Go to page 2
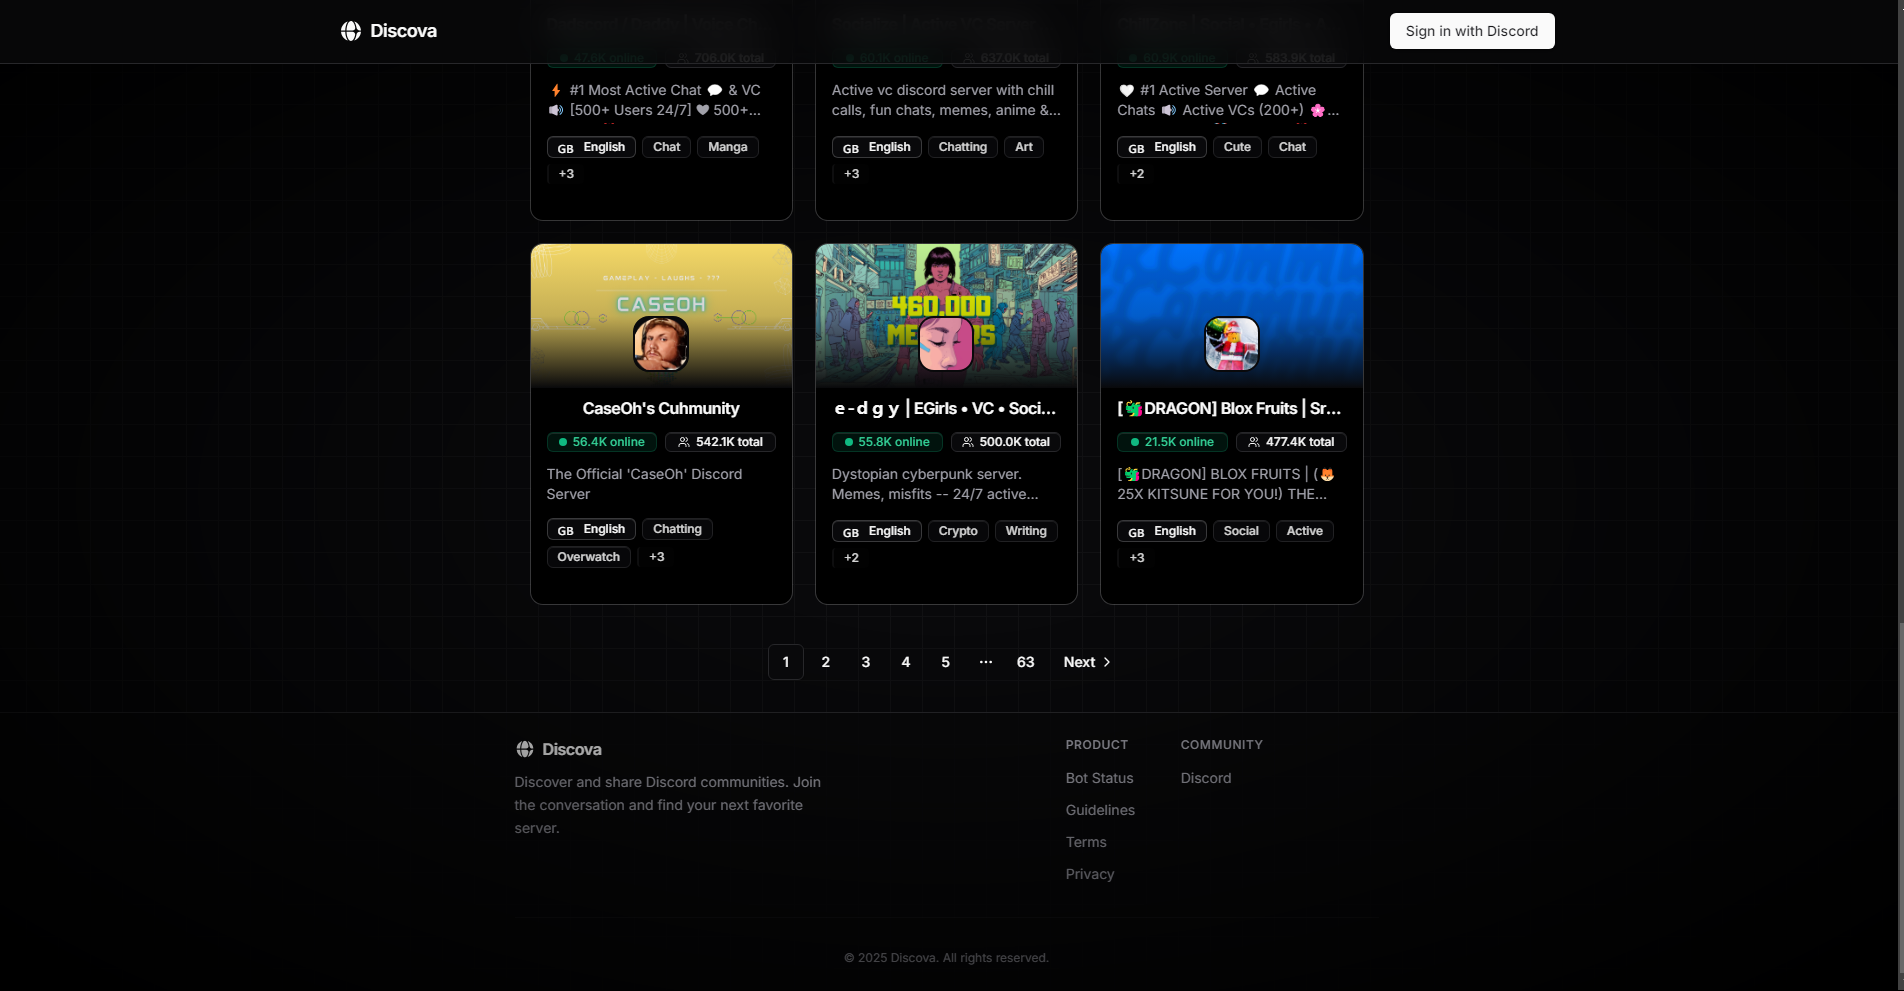The image size is (1904, 991). point(826,662)
